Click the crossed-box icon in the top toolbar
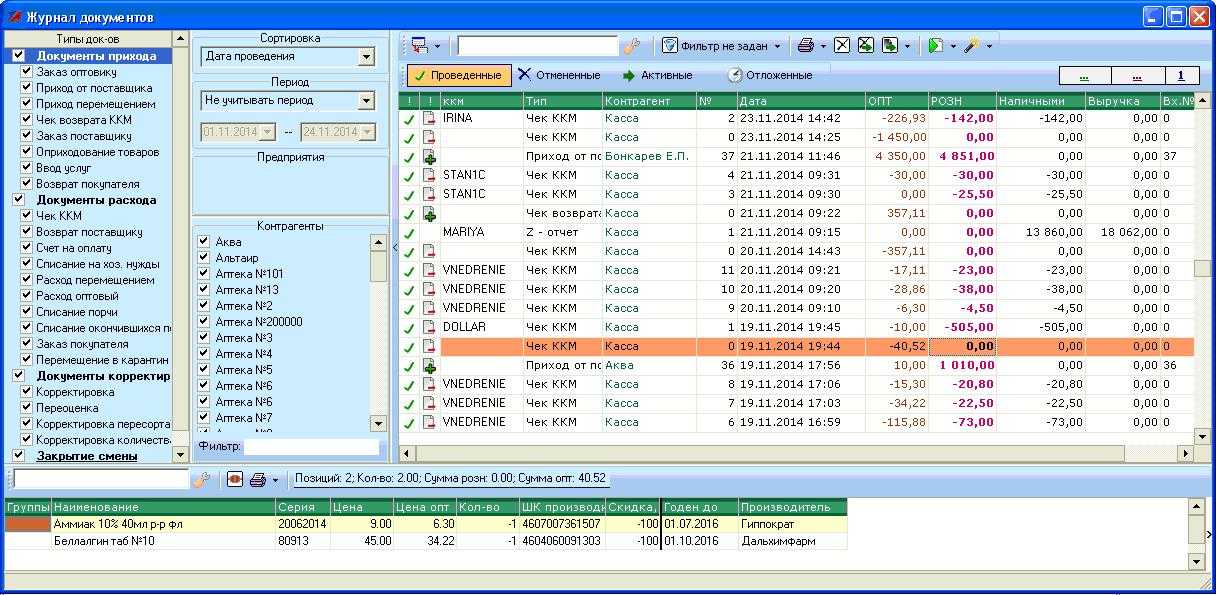The height and width of the screenshot is (595, 1216). click(842, 46)
